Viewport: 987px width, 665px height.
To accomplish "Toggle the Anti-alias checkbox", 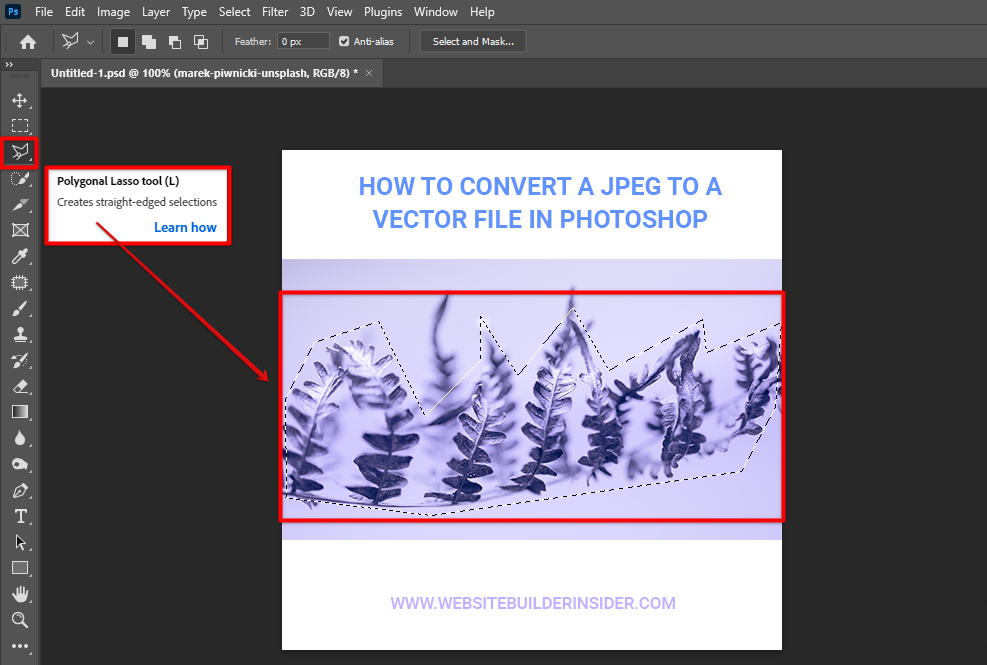I will pyautogui.click(x=344, y=42).
